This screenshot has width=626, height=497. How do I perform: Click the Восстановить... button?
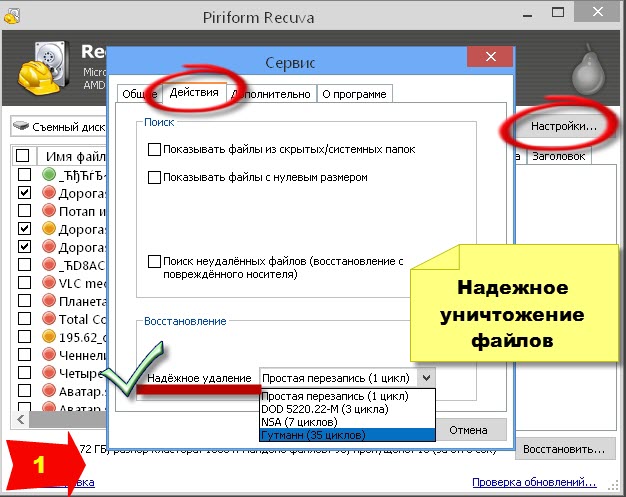[x=564, y=449]
